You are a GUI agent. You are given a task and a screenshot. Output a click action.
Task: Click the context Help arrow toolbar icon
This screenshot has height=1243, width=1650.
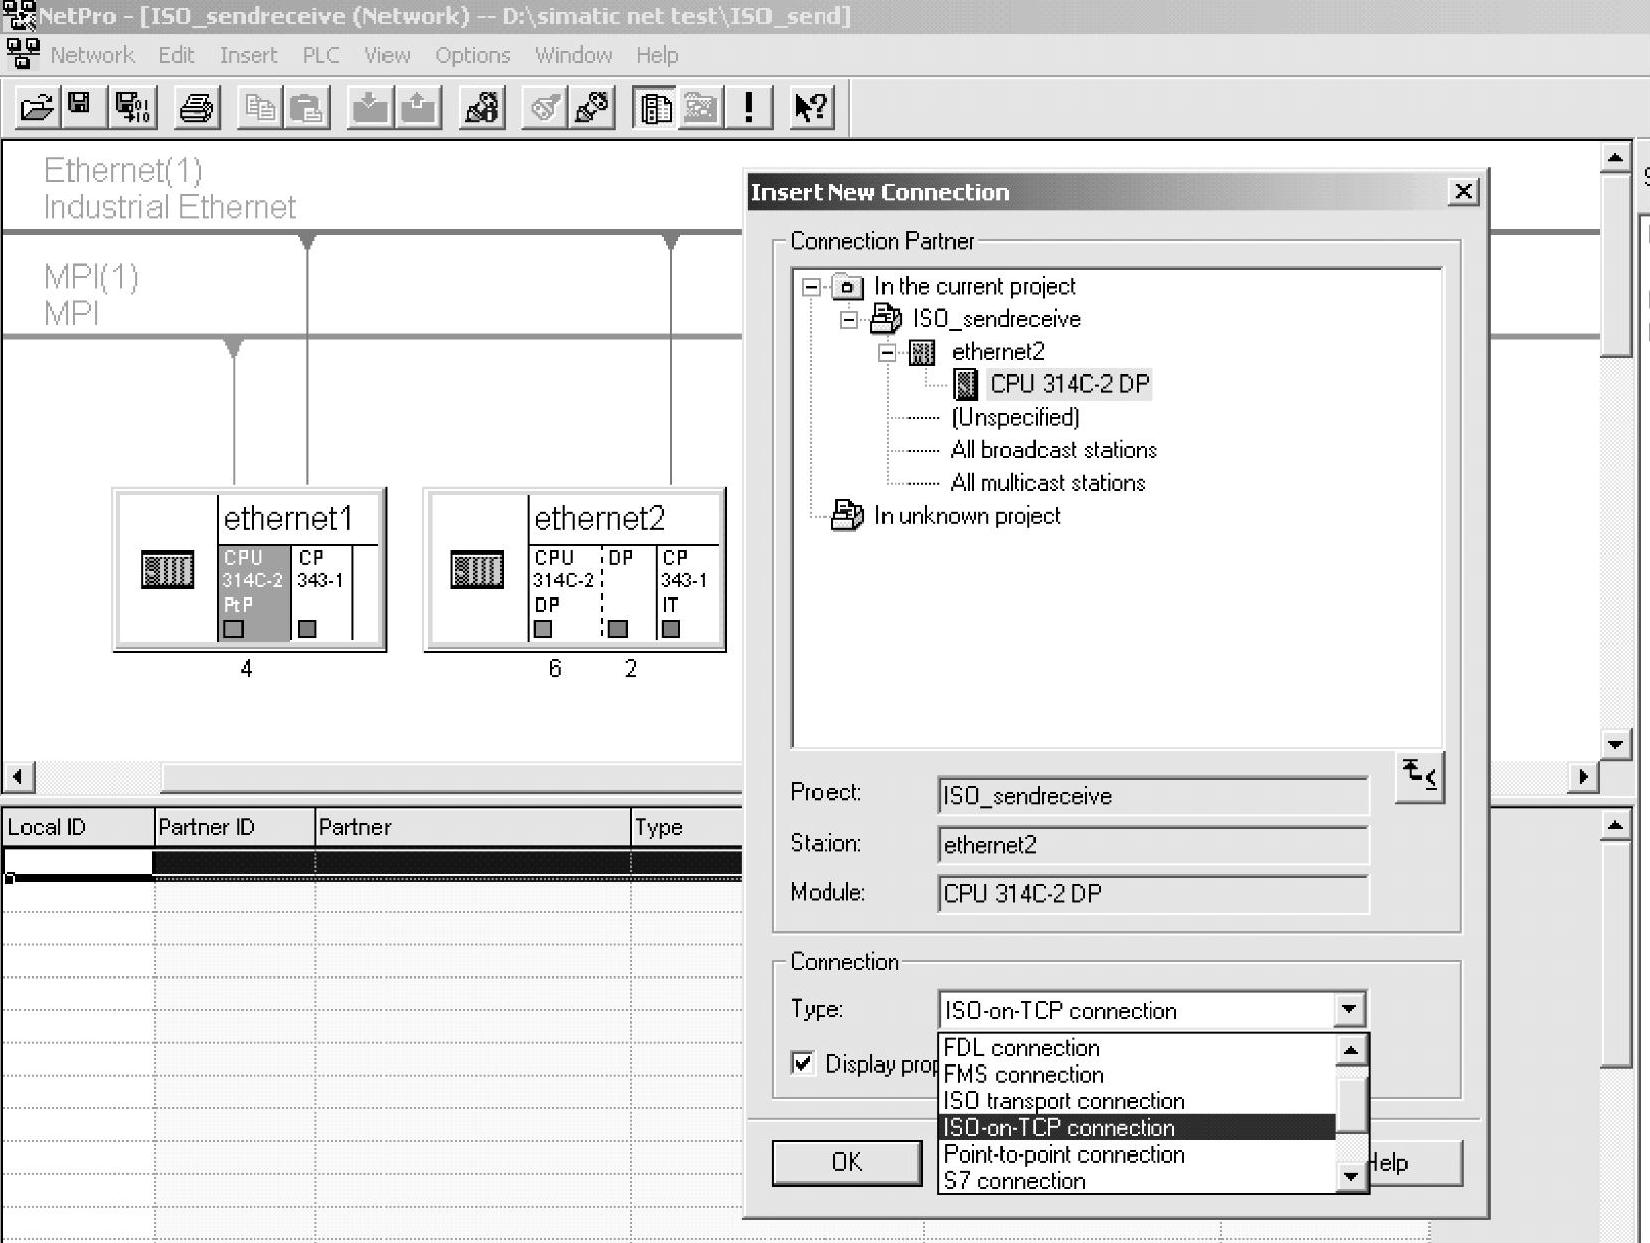coord(811,107)
